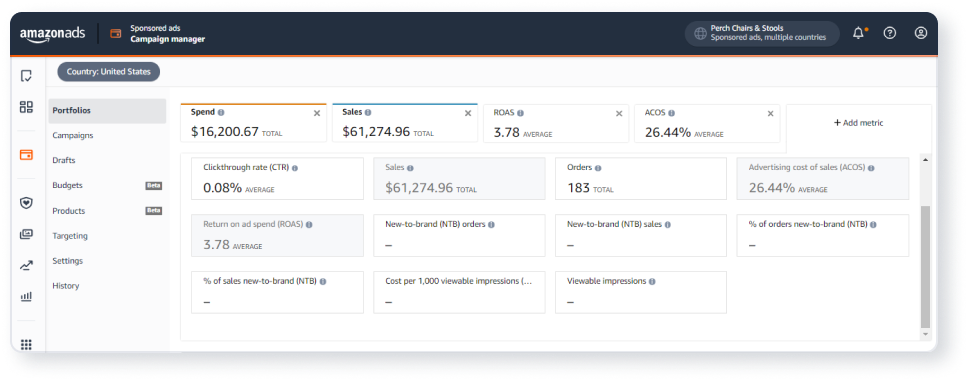Click the info icon beside ROAS tab
968x381 pixels.
pos(520,113)
